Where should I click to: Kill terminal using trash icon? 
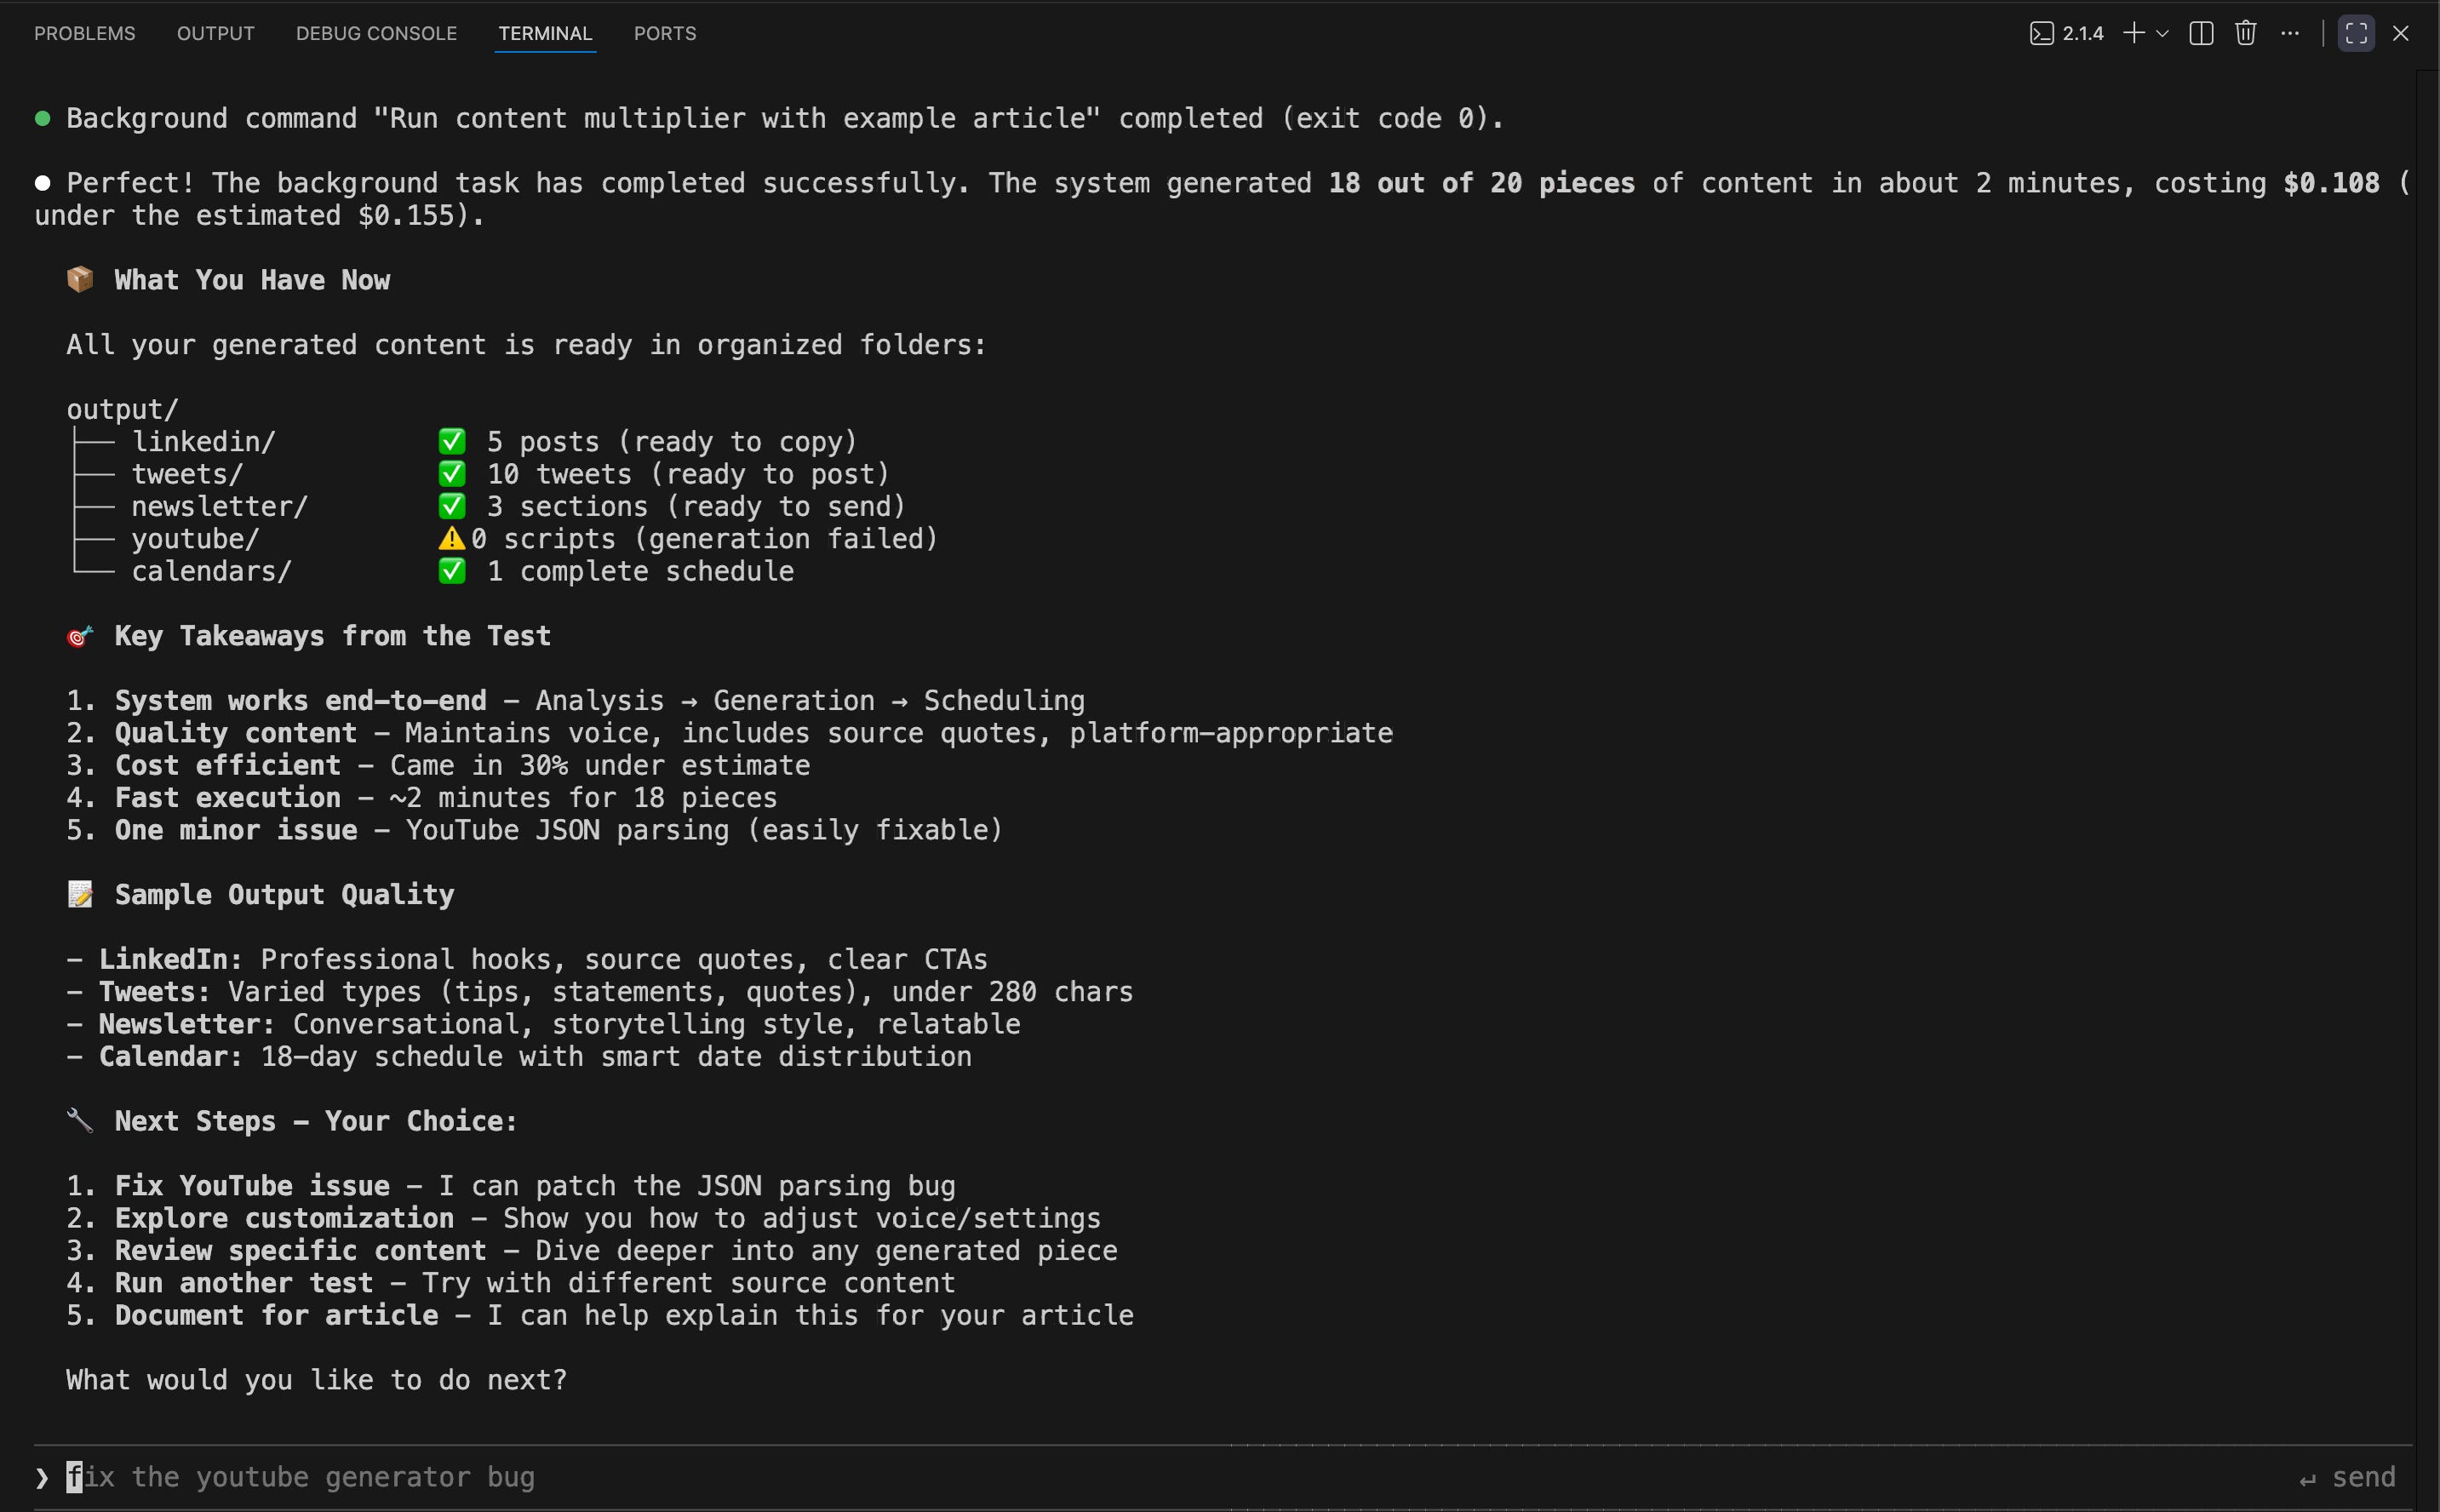[2245, 34]
